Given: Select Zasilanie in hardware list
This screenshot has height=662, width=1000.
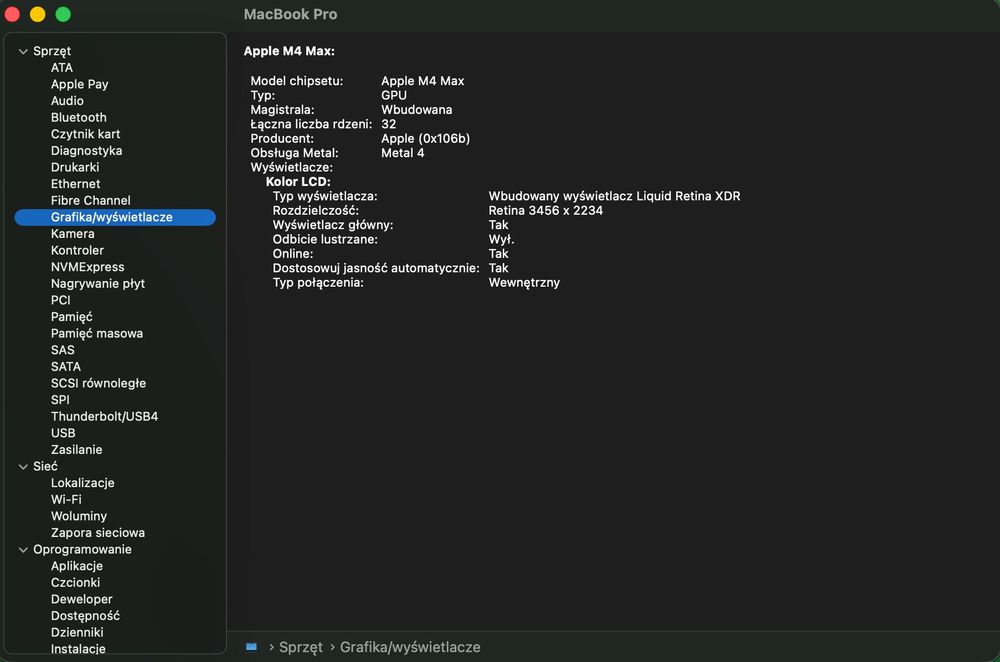Looking at the screenshot, I should [76, 450].
